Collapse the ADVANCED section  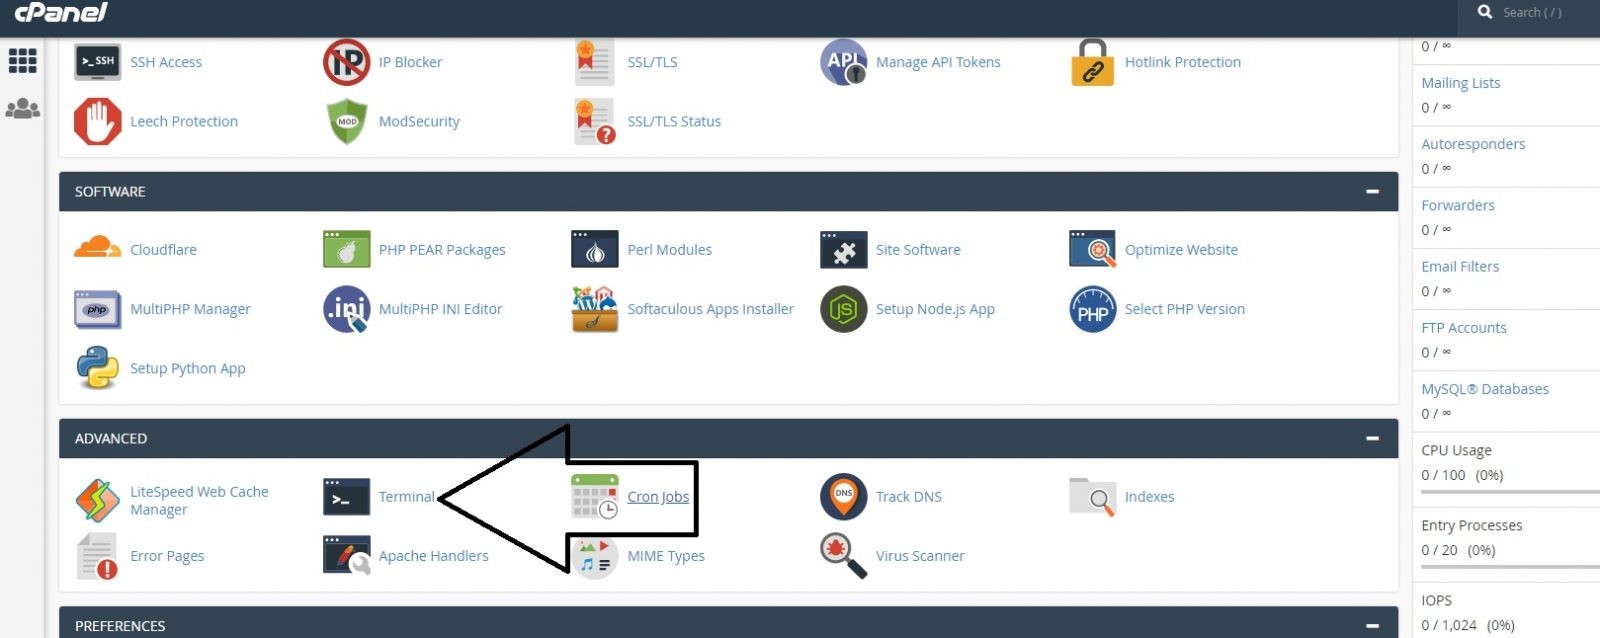point(1372,438)
